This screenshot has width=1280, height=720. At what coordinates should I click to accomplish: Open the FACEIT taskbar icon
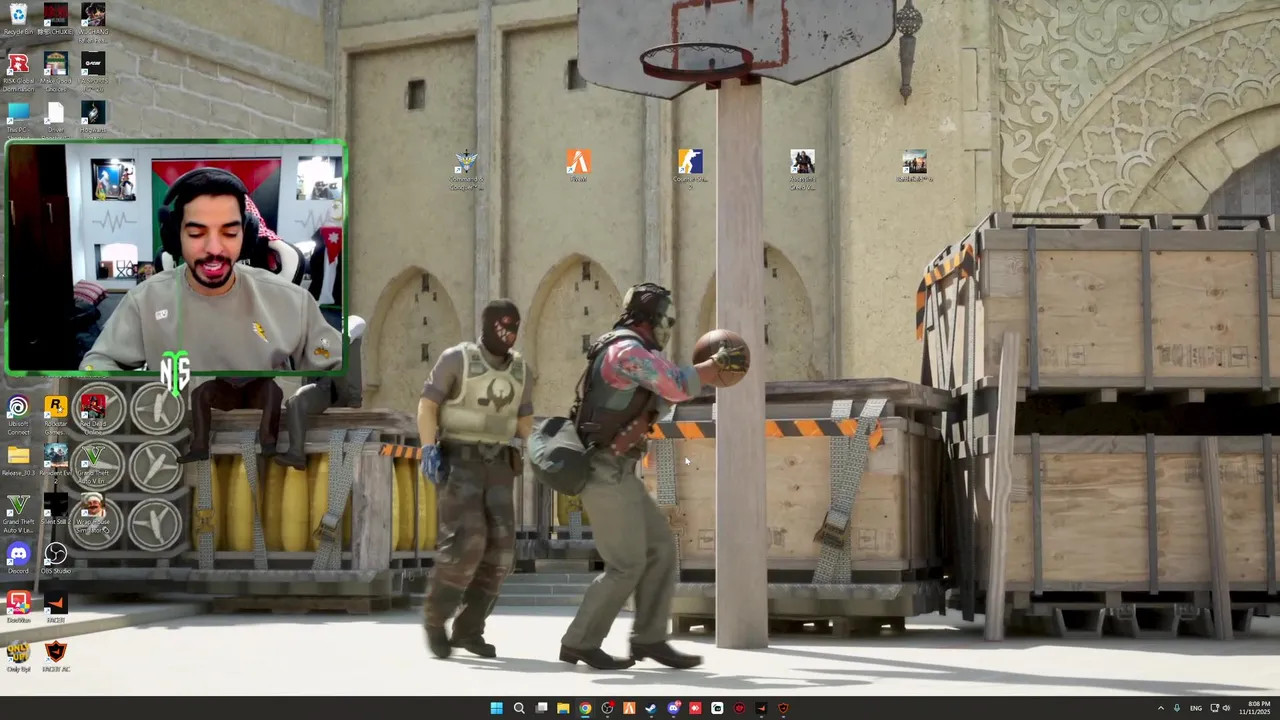(761, 708)
